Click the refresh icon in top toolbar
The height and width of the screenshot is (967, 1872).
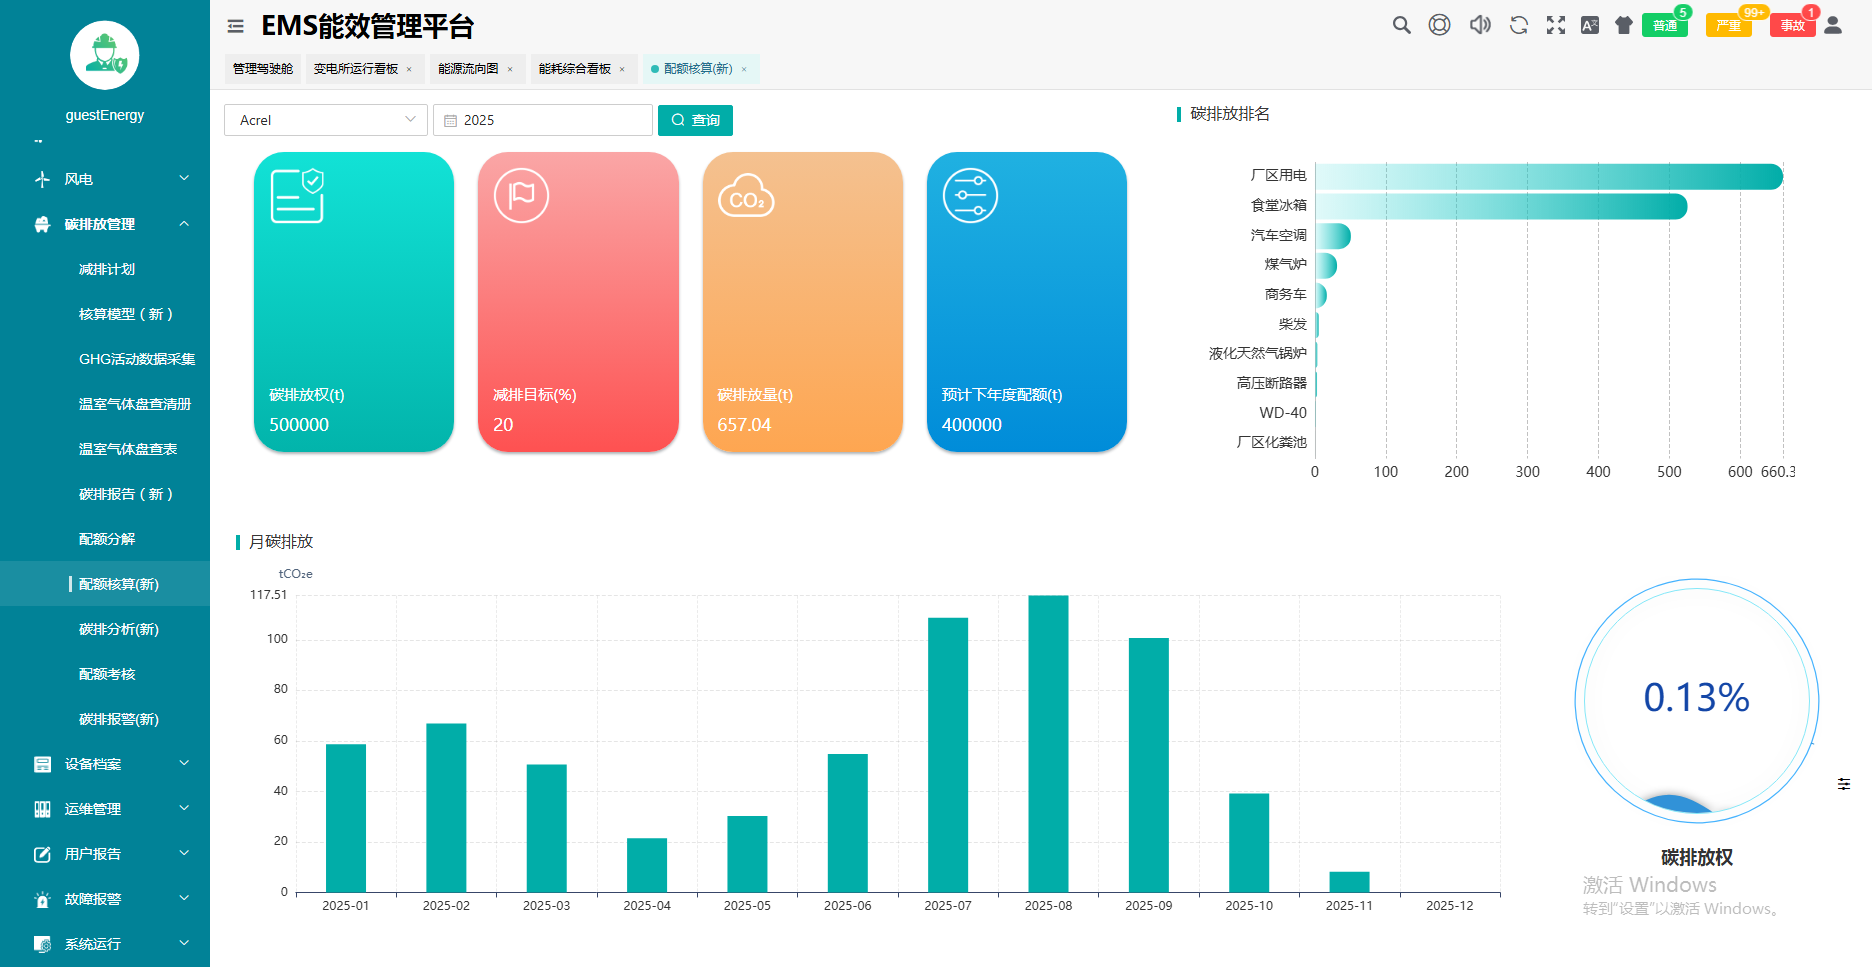(x=1518, y=25)
